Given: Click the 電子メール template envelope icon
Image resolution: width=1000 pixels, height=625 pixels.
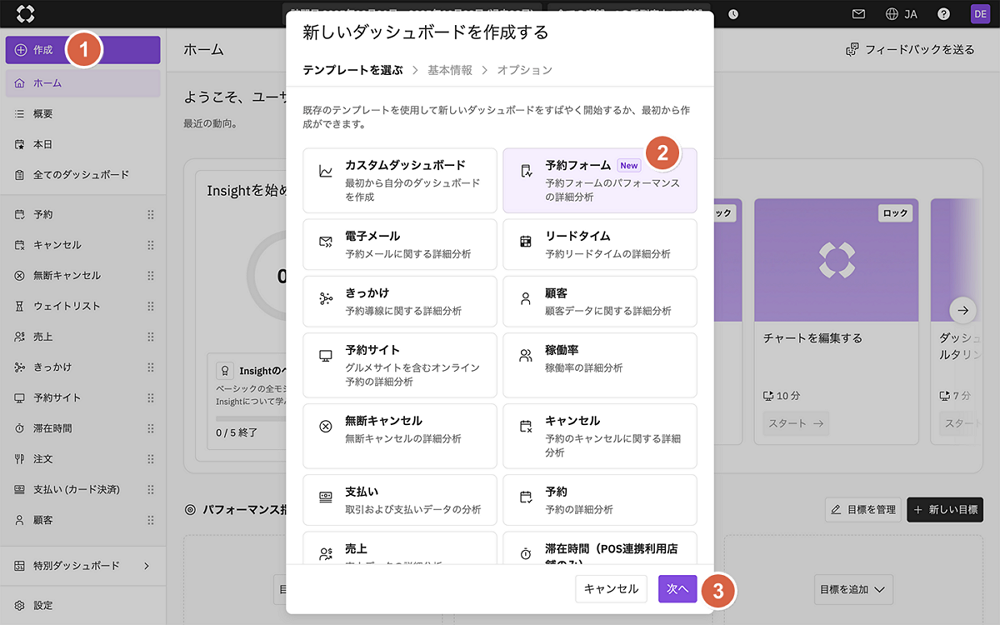Looking at the screenshot, I should 325,242.
